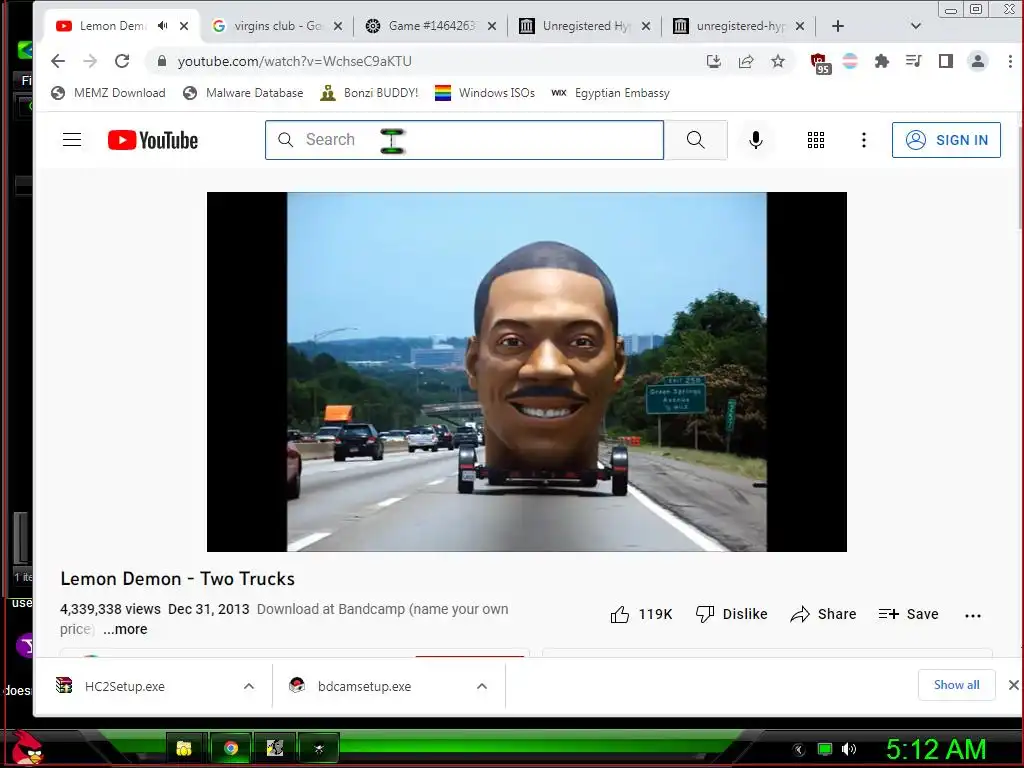Close the downloads bar
The image size is (1024, 768).
pyautogui.click(x=1013, y=685)
